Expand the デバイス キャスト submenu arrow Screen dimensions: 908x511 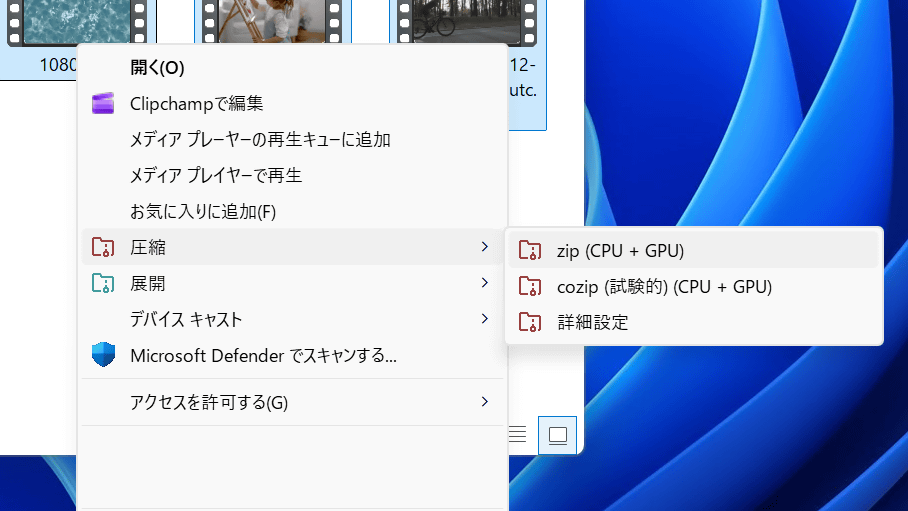tap(485, 319)
